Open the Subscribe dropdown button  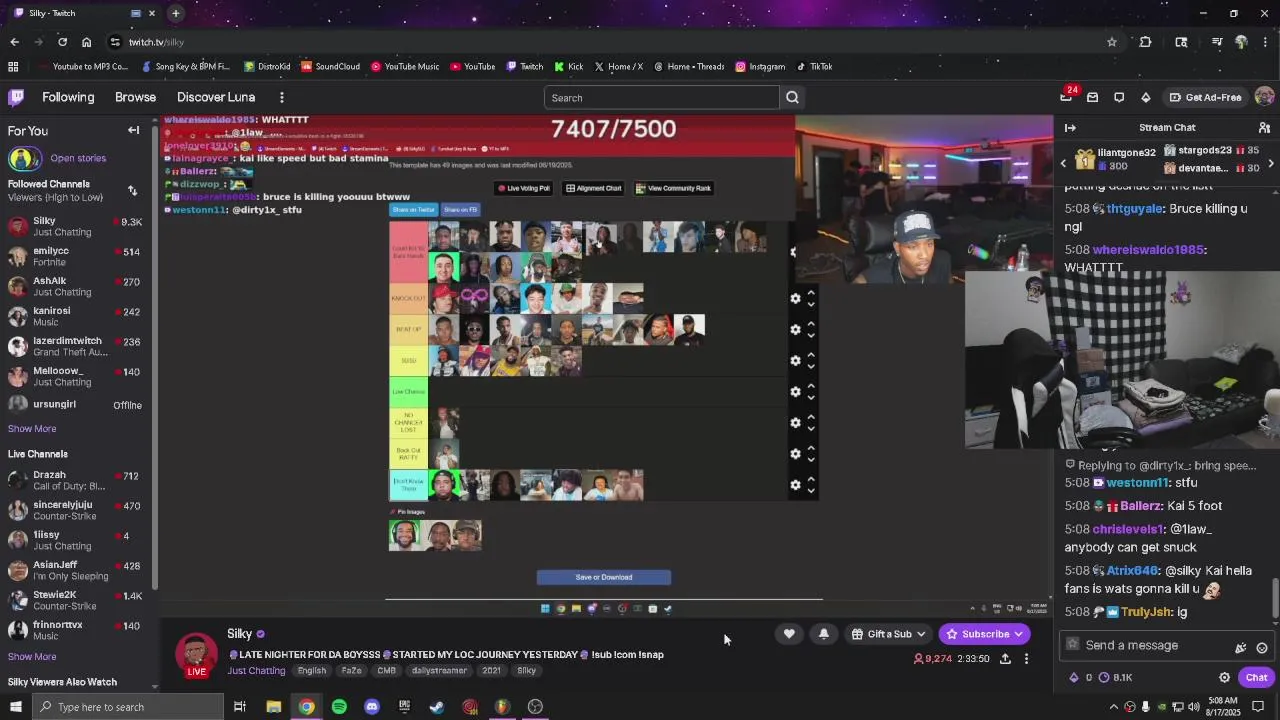(x=985, y=634)
